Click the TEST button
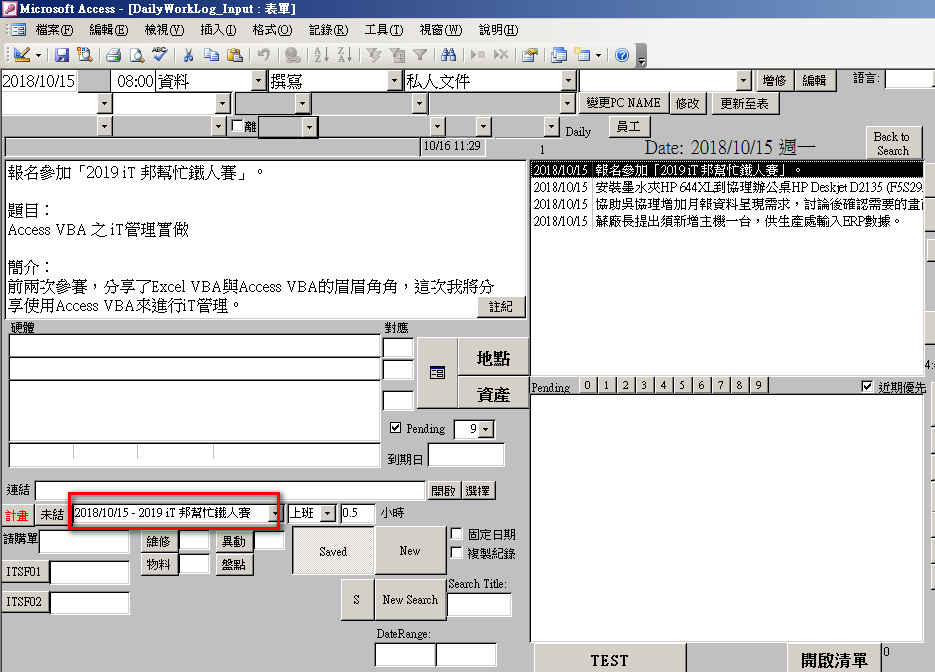Screen dimensions: 935x672 609,660
